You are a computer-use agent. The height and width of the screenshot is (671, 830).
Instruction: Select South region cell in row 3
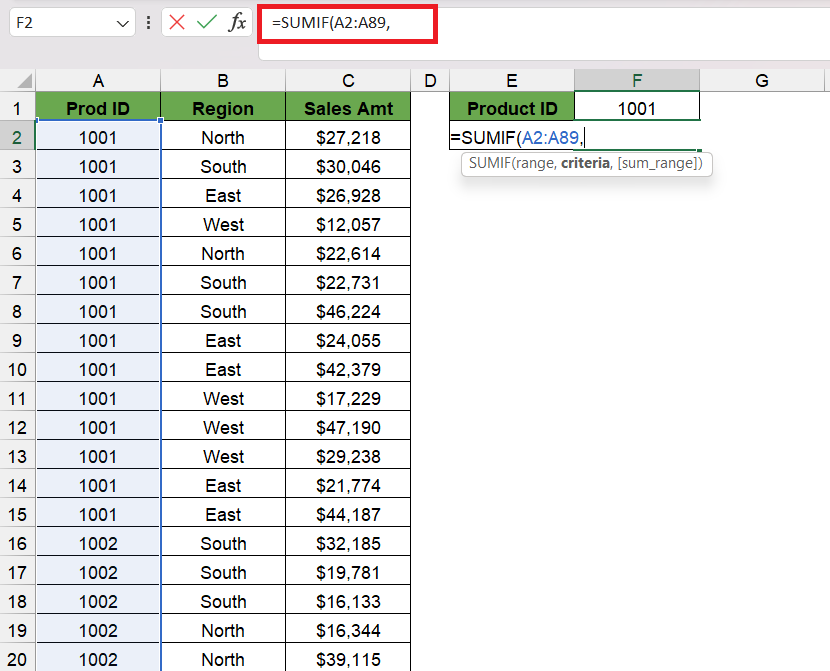tap(223, 167)
